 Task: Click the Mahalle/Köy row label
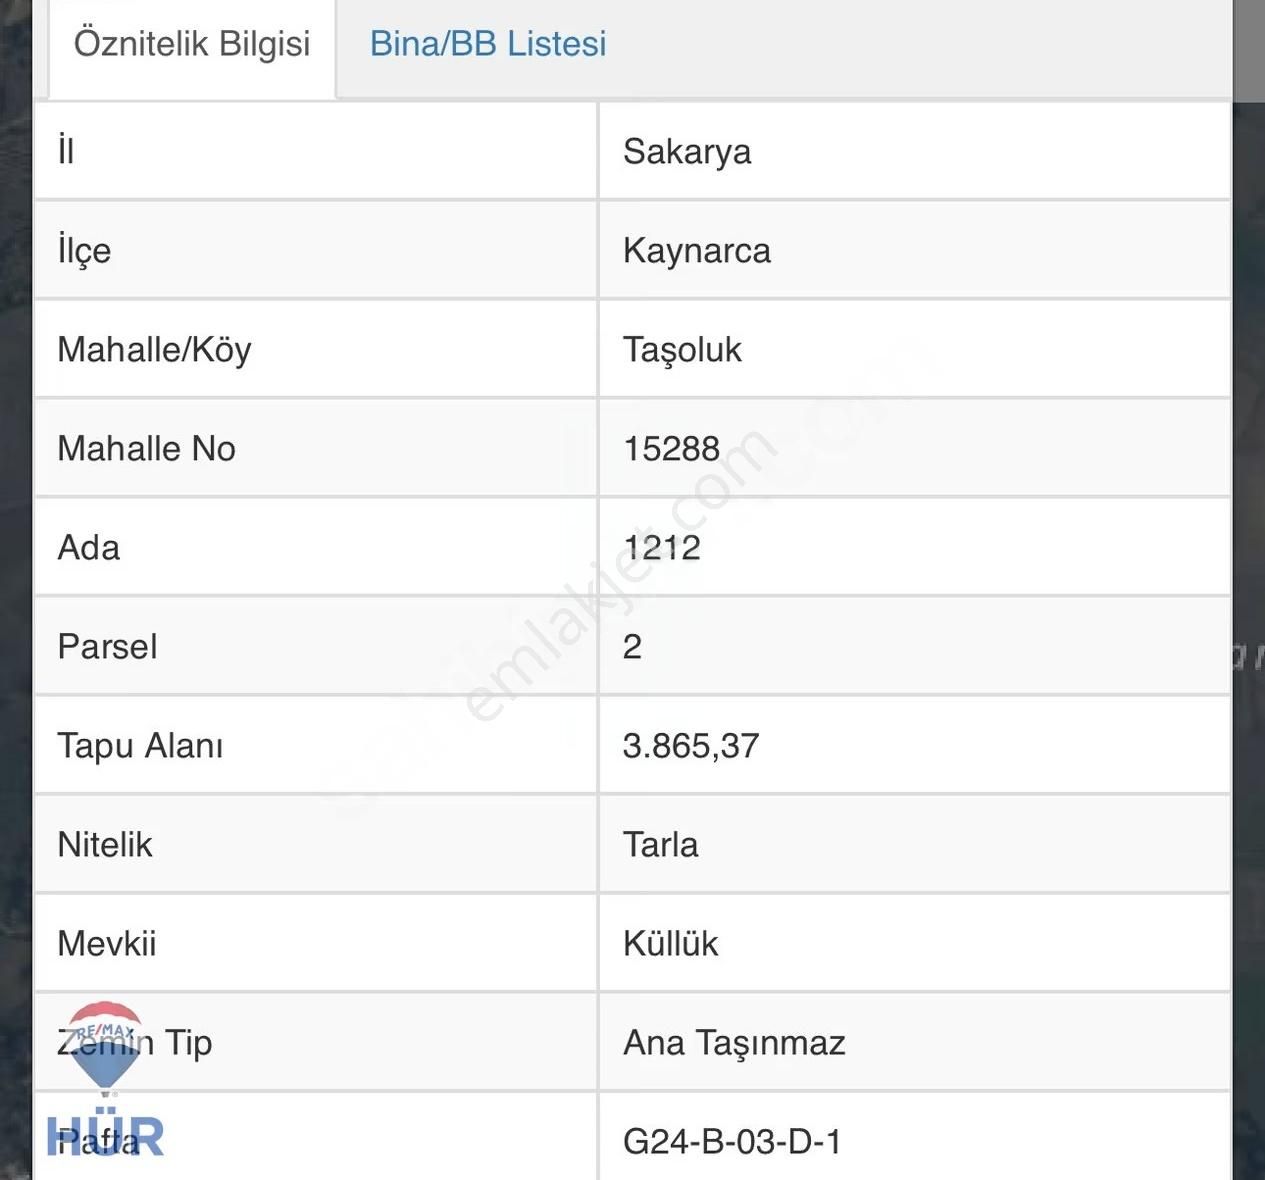(154, 350)
